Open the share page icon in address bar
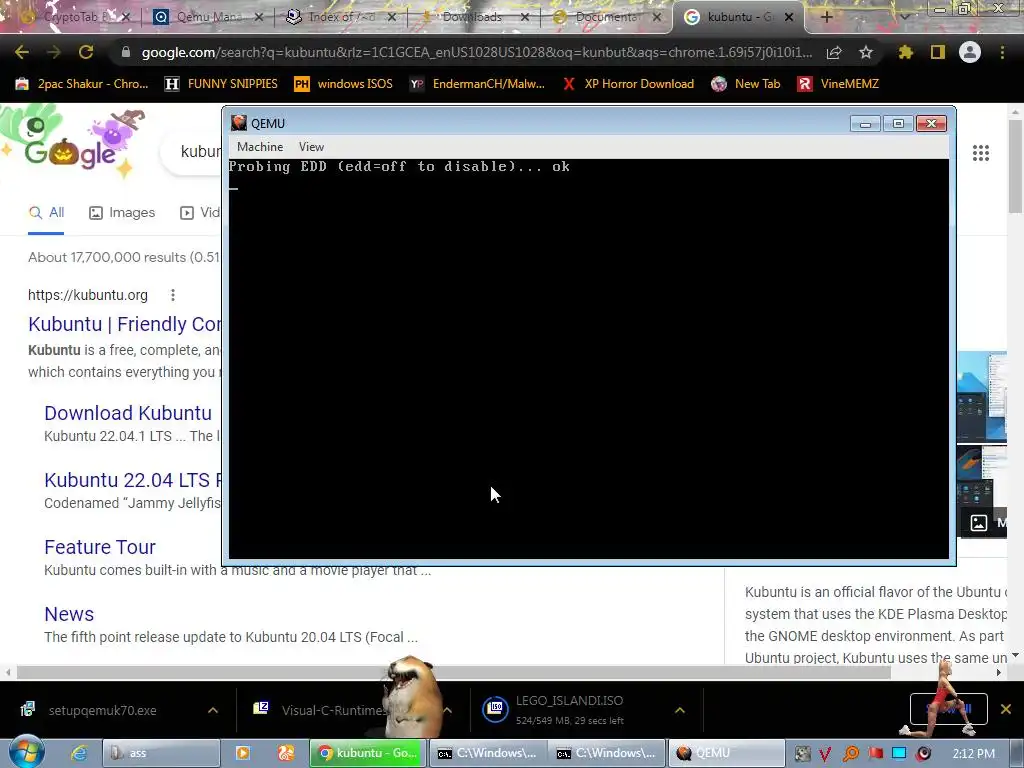The width and height of the screenshot is (1024, 768). tap(834, 53)
